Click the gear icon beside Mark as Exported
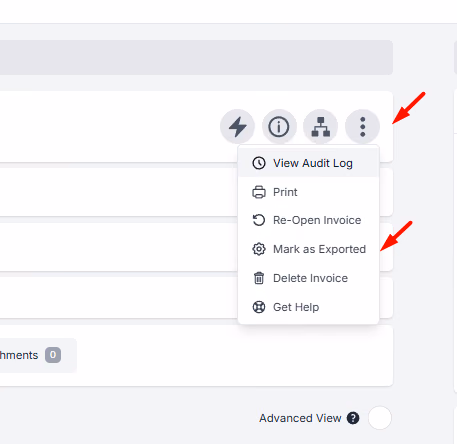The image size is (457, 444). point(259,249)
